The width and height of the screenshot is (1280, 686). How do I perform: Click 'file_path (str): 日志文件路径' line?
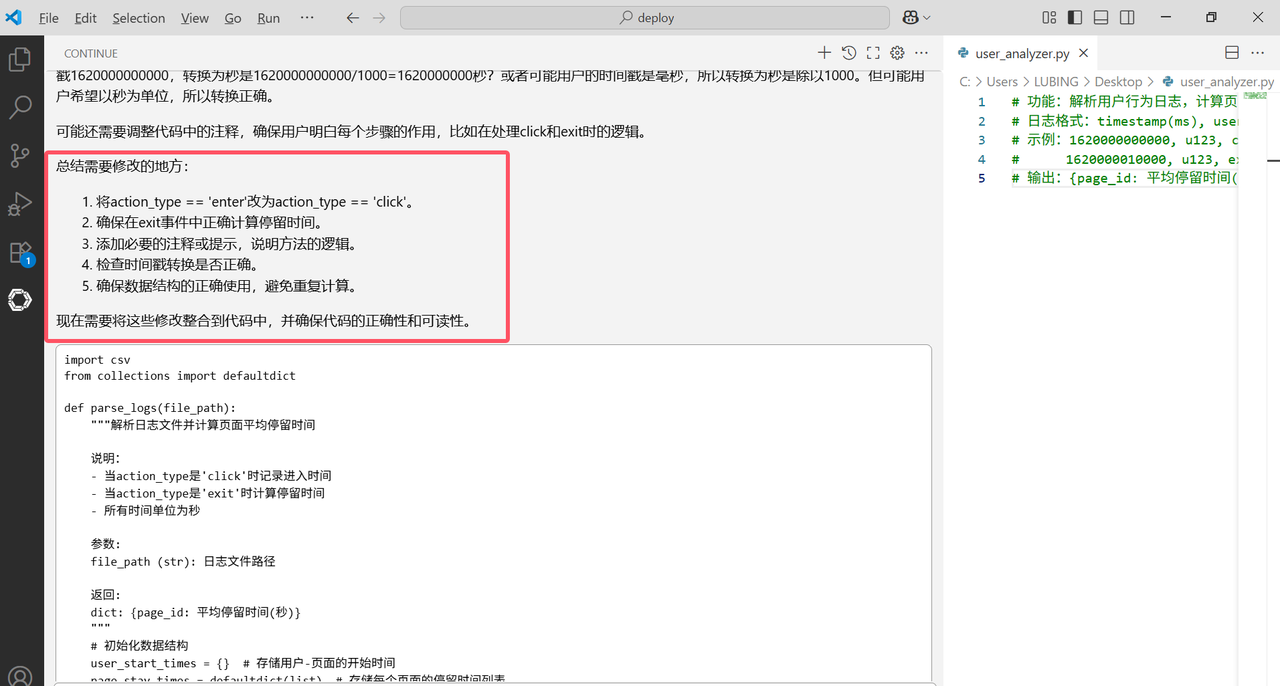coord(183,562)
